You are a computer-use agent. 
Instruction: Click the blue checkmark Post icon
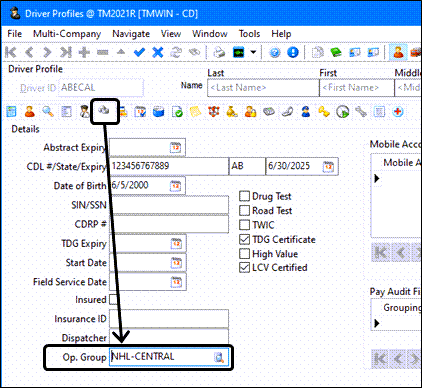point(139,52)
